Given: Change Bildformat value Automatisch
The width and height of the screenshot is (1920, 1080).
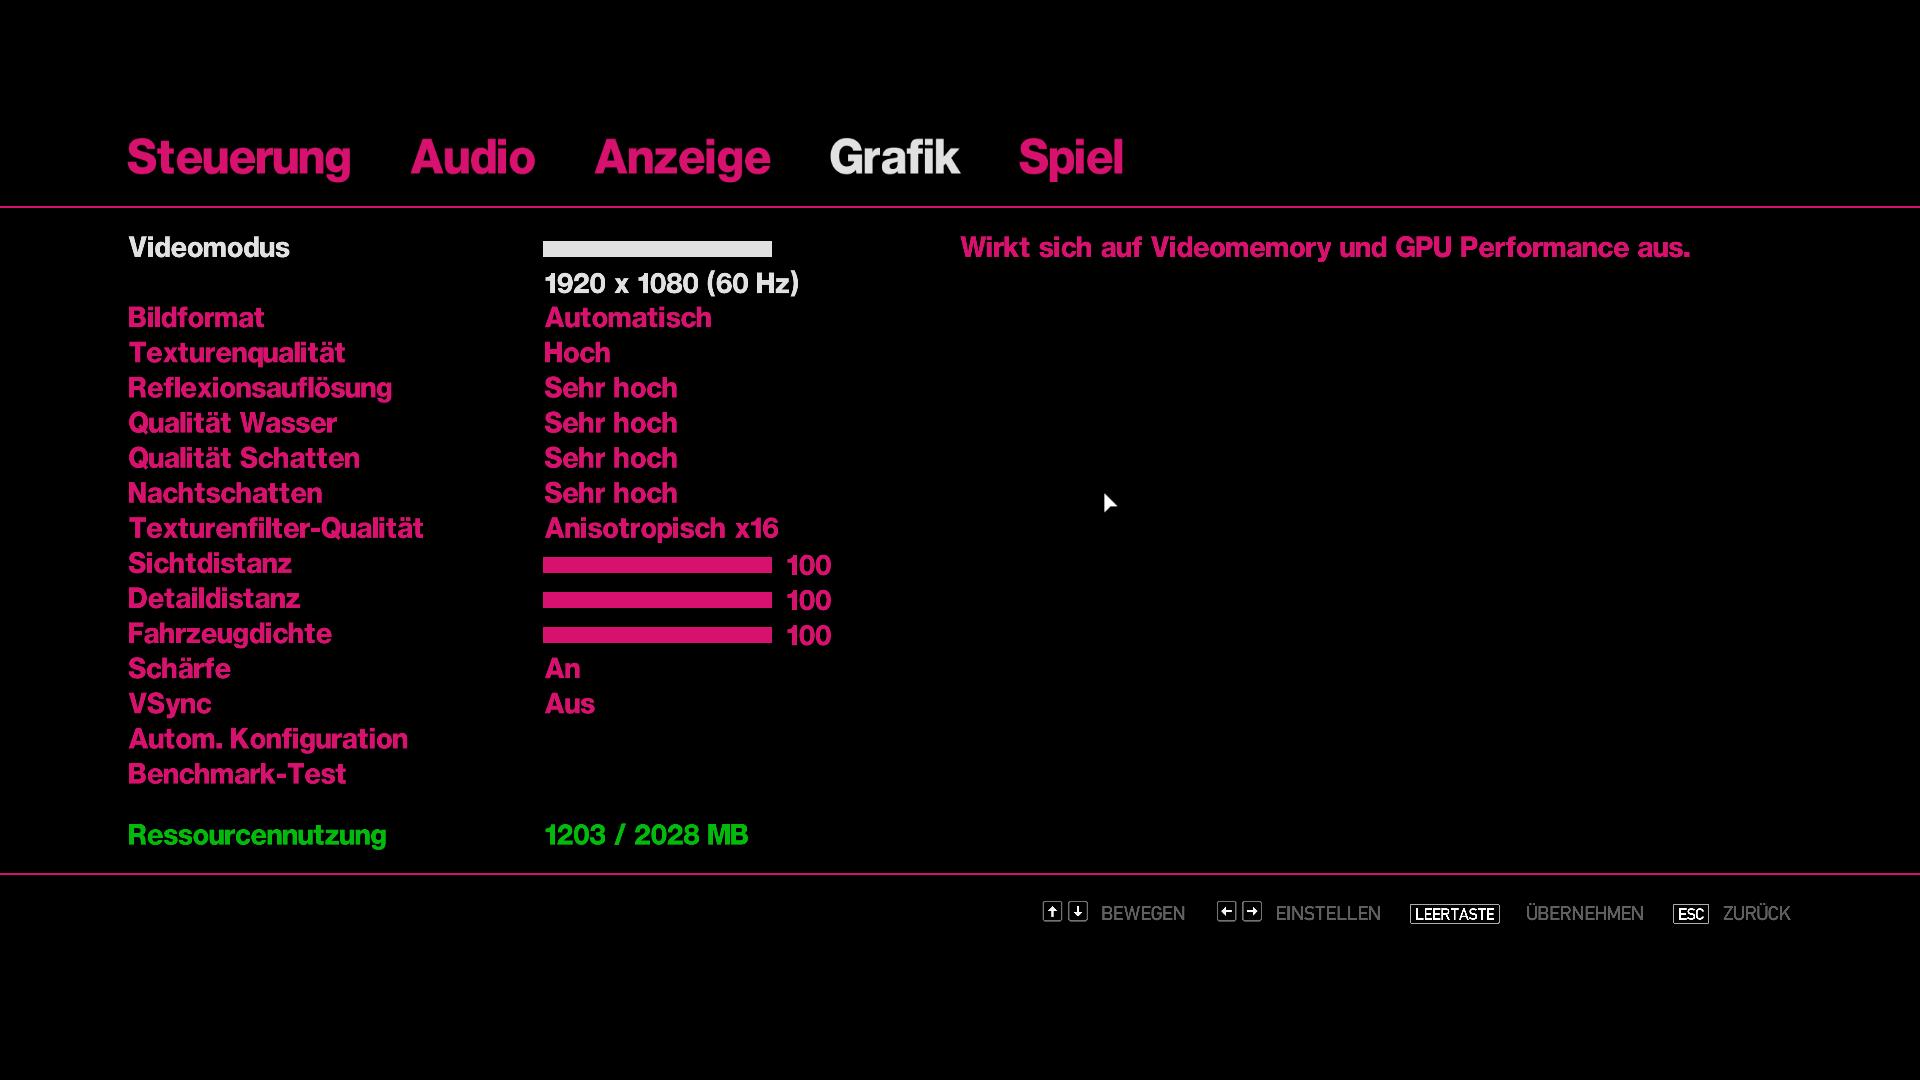Looking at the screenshot, I should coord(627,318).
